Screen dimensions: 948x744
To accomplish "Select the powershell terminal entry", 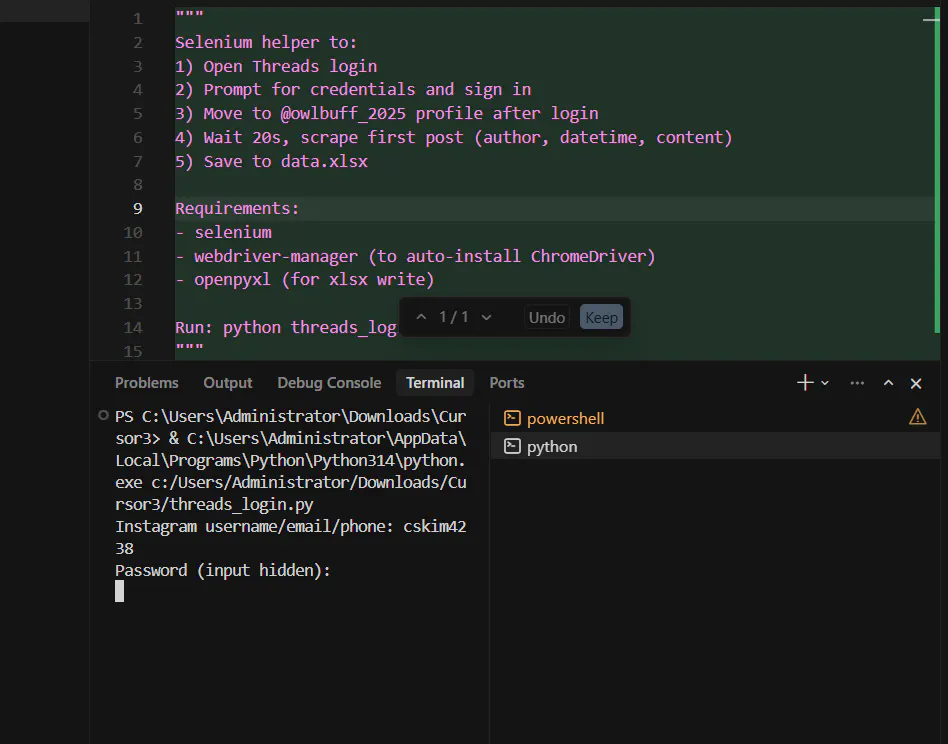I will coord(715,418).
